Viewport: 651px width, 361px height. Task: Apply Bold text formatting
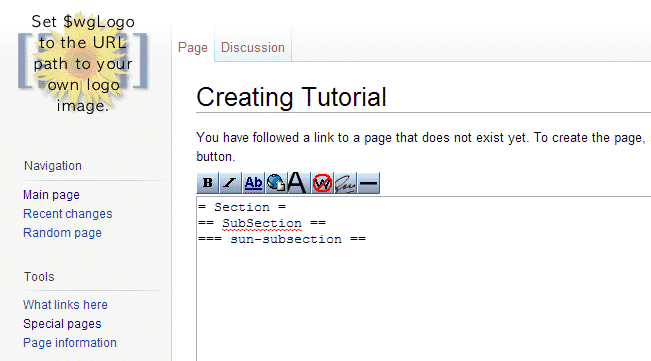click(208, 183)
